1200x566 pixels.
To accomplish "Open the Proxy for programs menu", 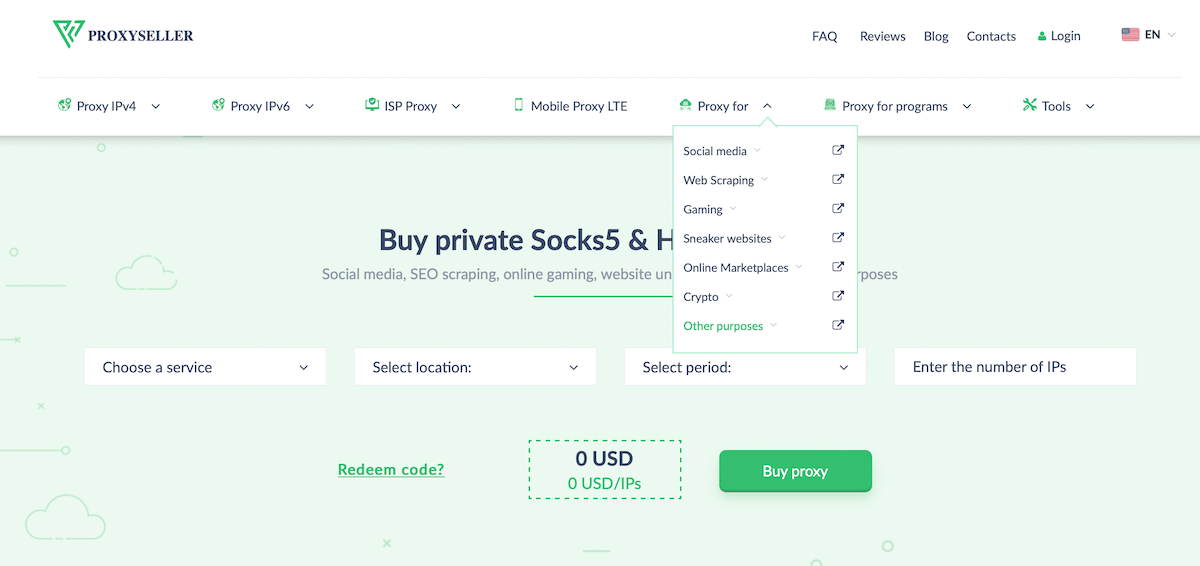I will coord(897,106).
